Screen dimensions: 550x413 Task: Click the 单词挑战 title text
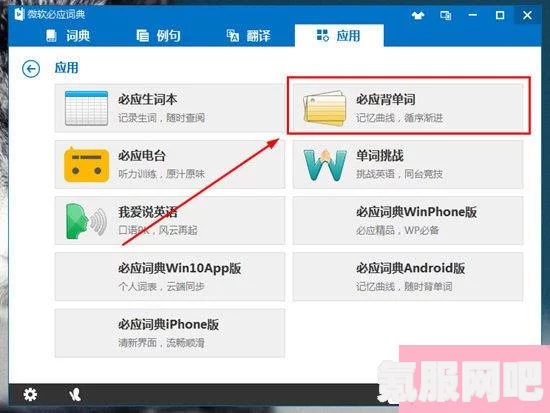(x=380, y=156)
